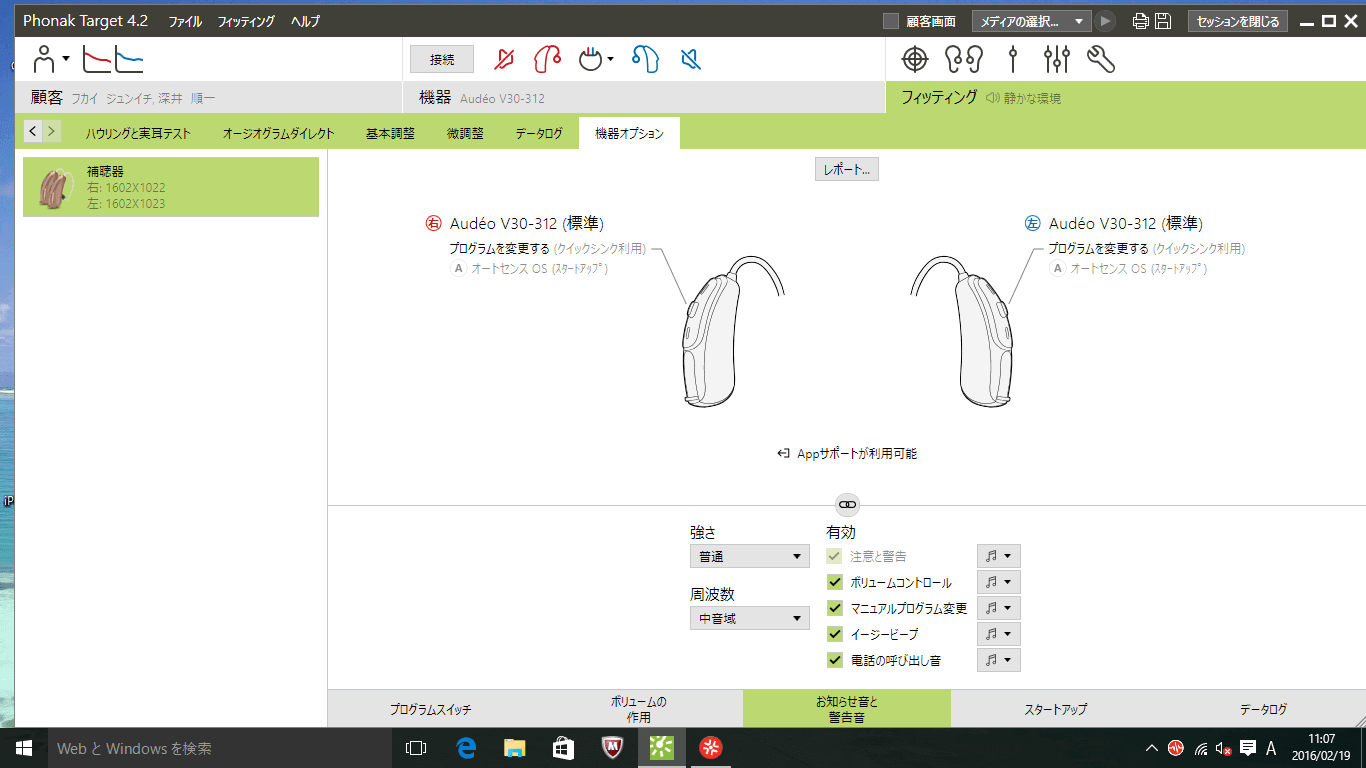1366x768 pixels.
Task: Click the media play button
Action: pos(1105,21)
